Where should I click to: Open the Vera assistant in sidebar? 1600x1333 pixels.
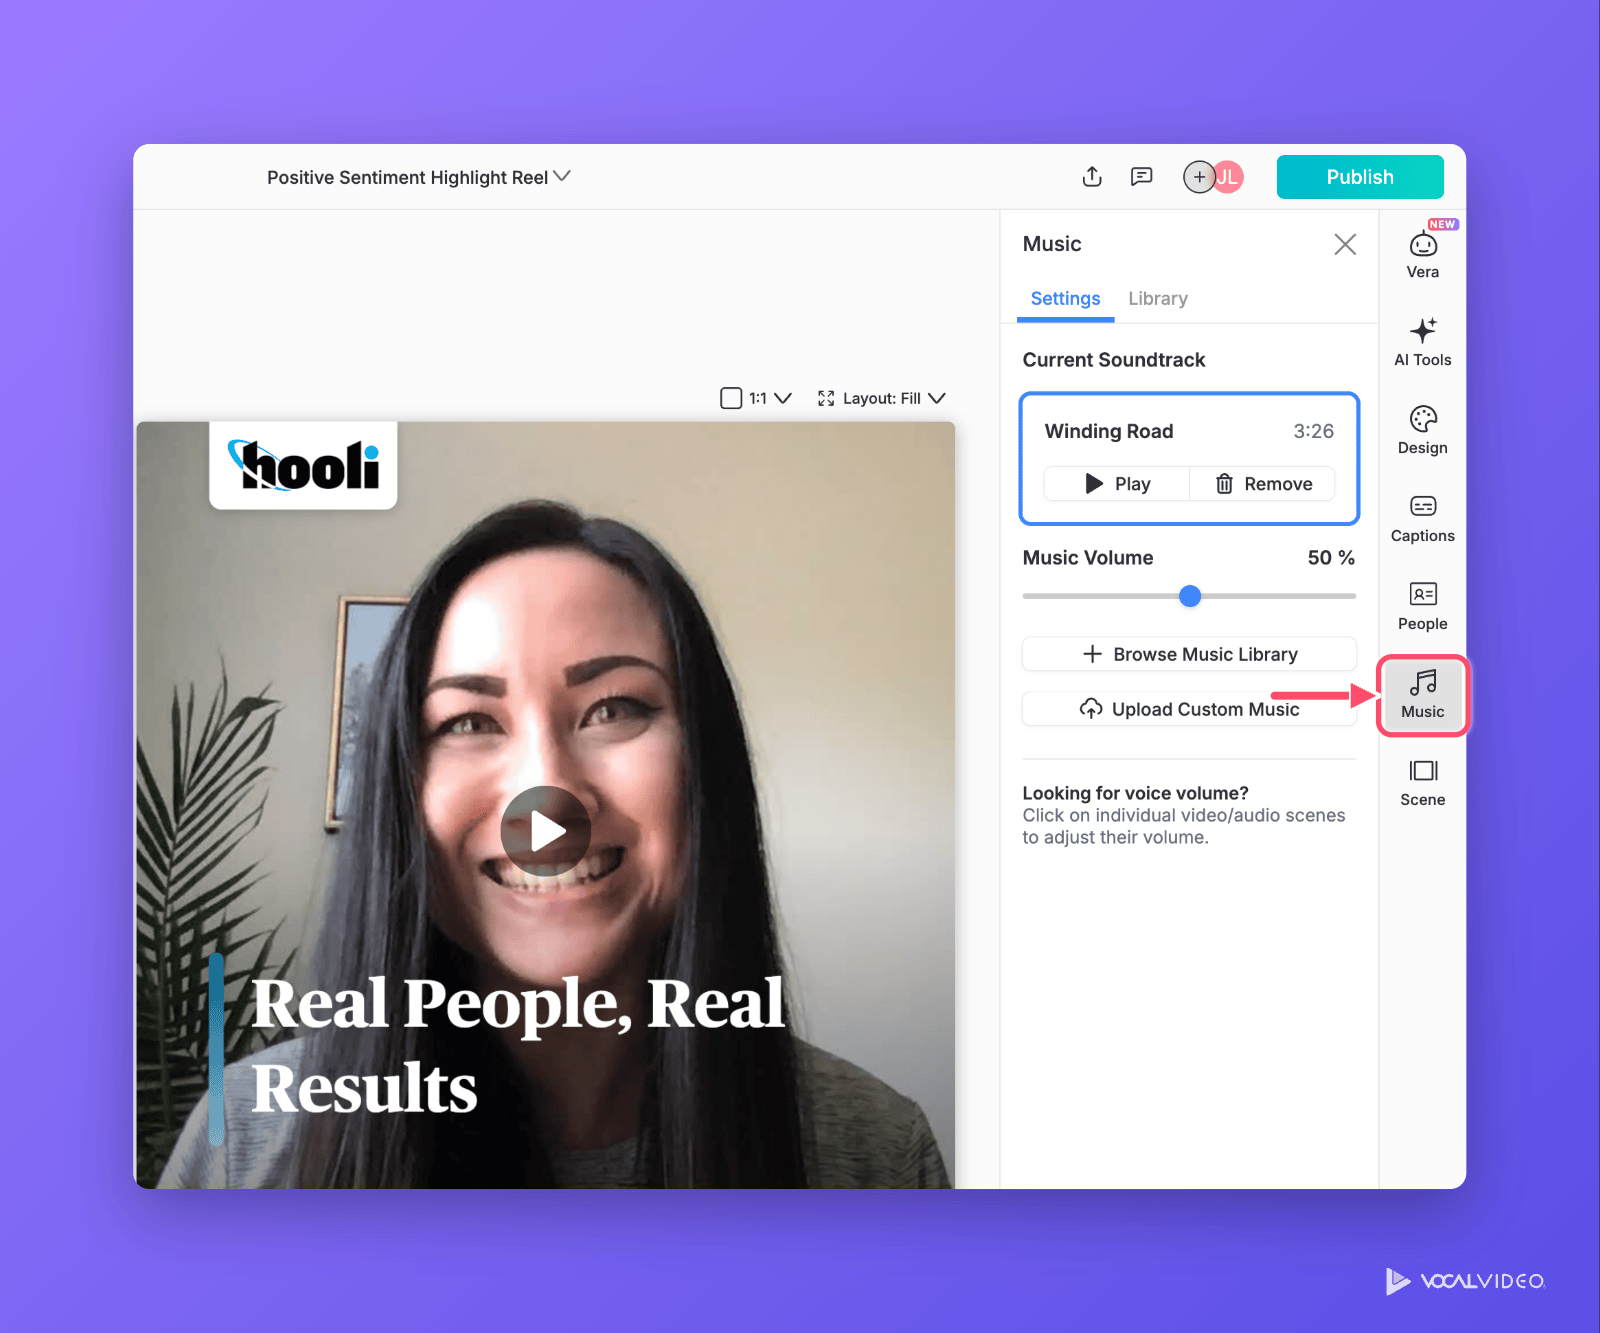[1423, 254]
